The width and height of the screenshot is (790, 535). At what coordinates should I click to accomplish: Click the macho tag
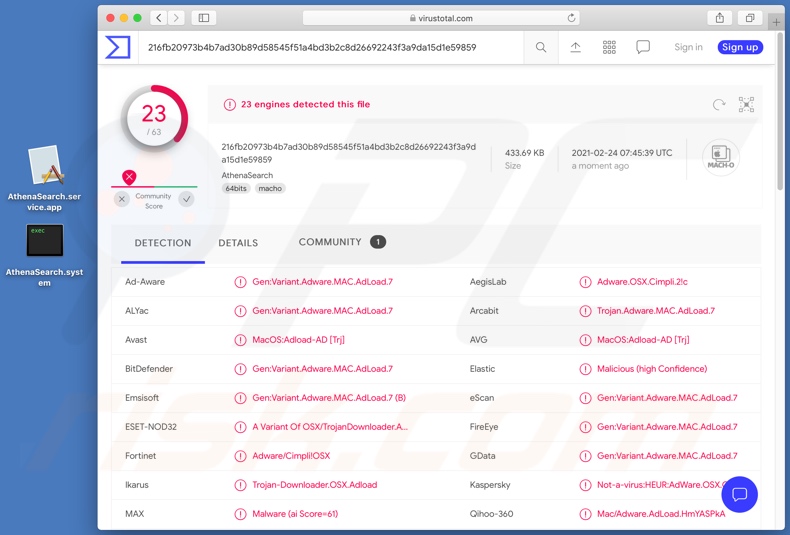270,188
